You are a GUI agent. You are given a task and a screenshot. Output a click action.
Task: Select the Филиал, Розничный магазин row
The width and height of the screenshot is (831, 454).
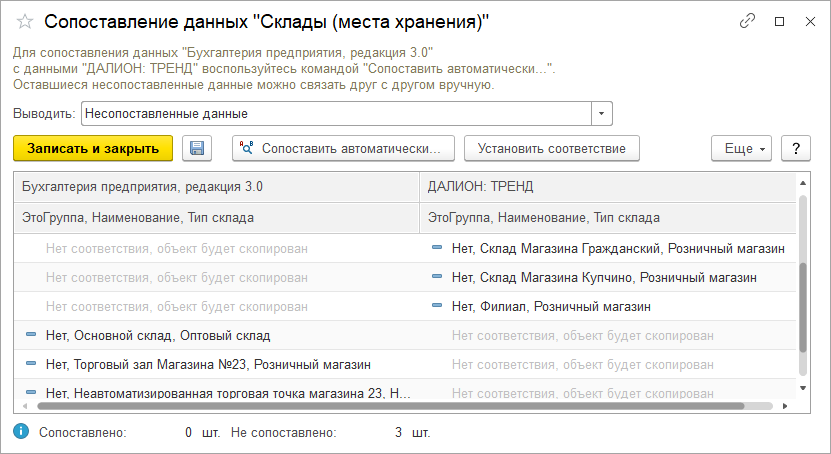[x=551, y=306]
